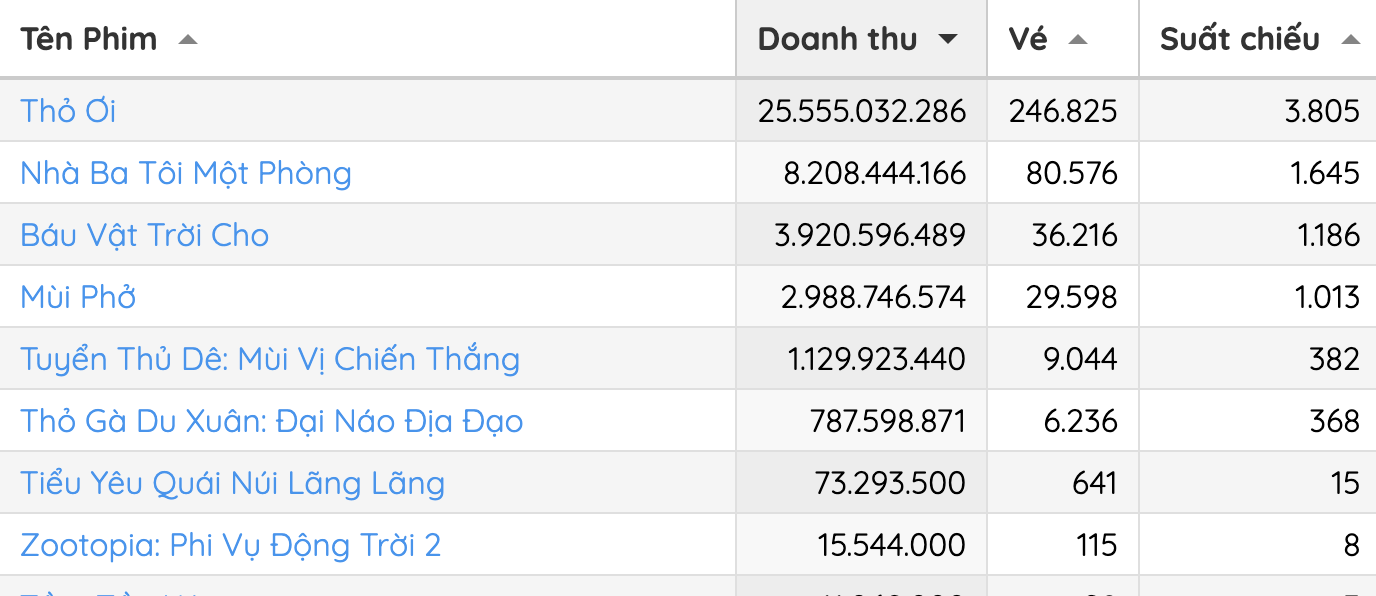This screenshot has height=596, width=1376.
Task: Sort table by Doanh thu column text
Action: click(x=837, y=40)
